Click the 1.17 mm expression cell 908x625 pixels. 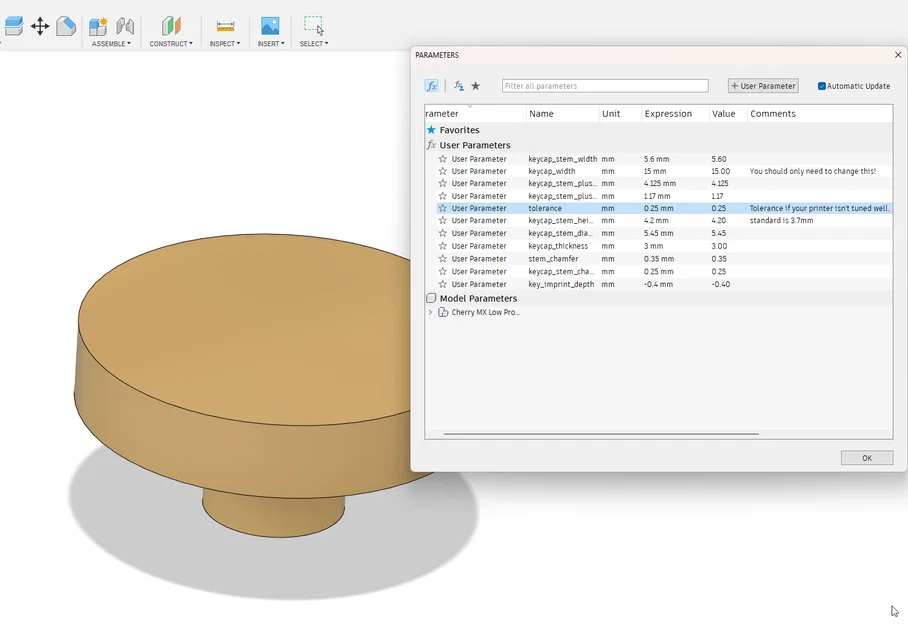pos(657,196)
